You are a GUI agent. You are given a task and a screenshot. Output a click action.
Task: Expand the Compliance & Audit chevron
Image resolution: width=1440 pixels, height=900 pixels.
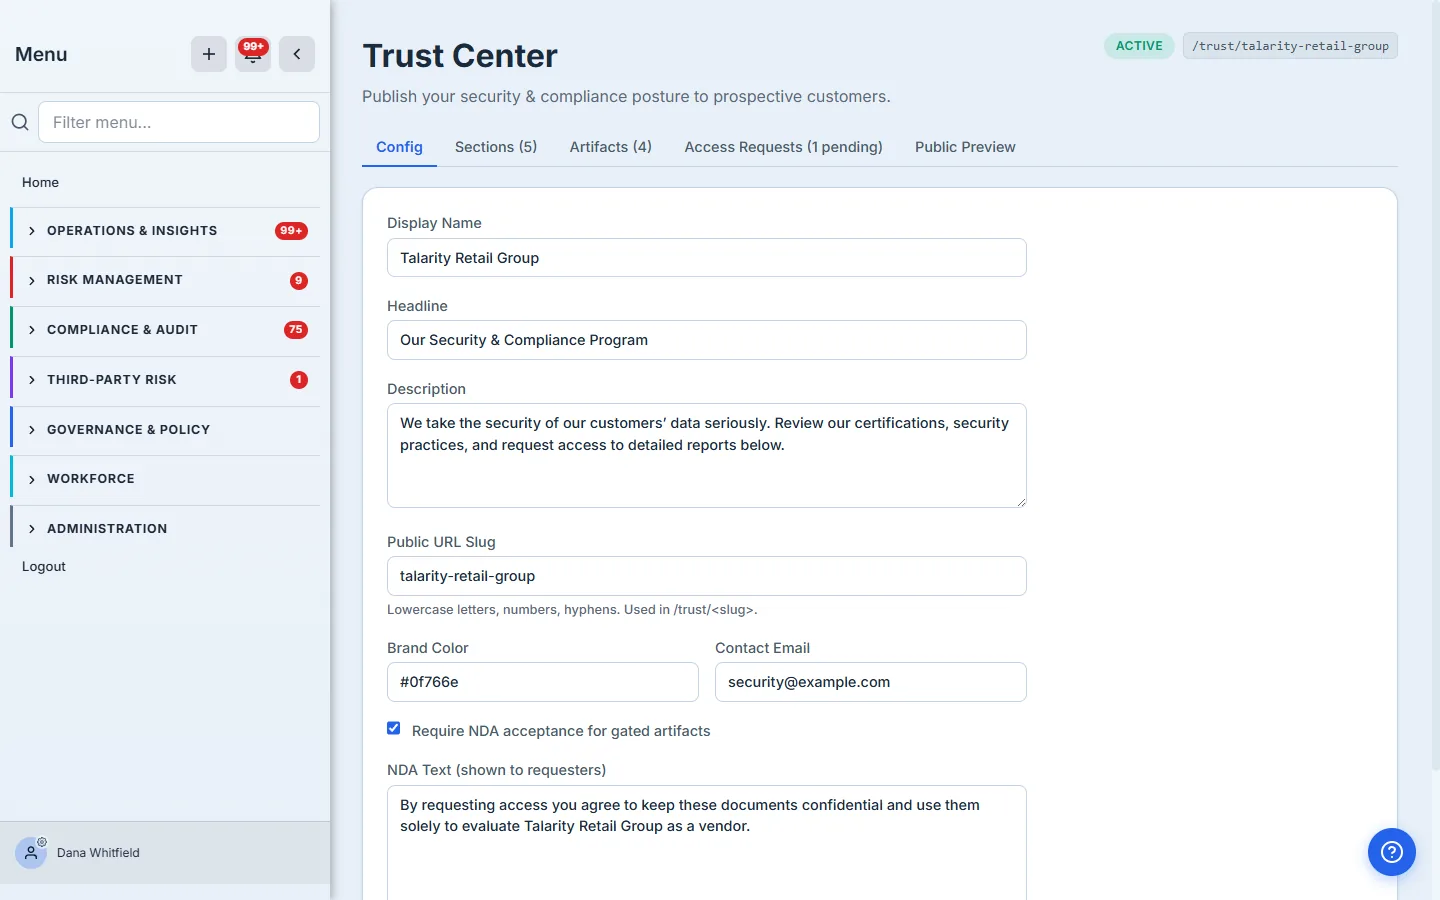coord(32,330)
